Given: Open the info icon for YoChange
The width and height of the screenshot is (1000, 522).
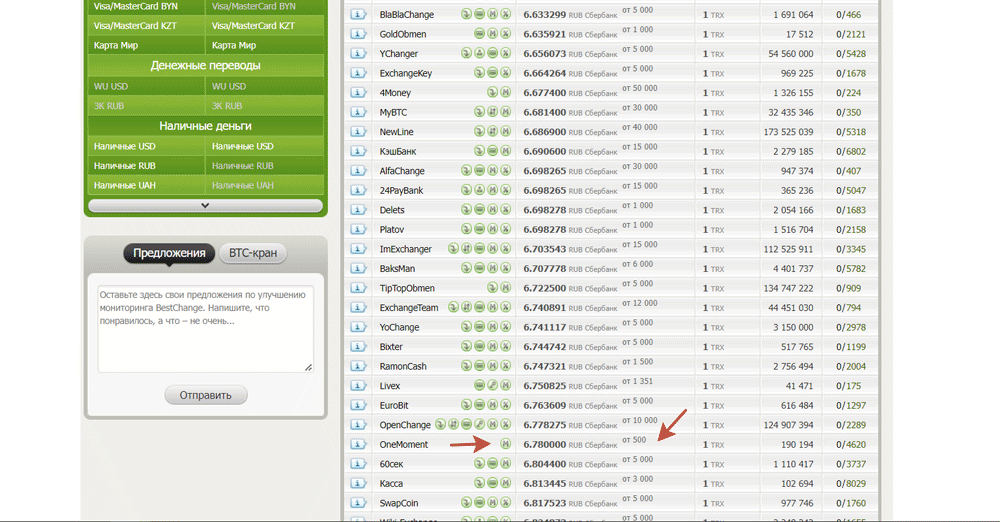Looking at the screenshot, I should point(358,327).
